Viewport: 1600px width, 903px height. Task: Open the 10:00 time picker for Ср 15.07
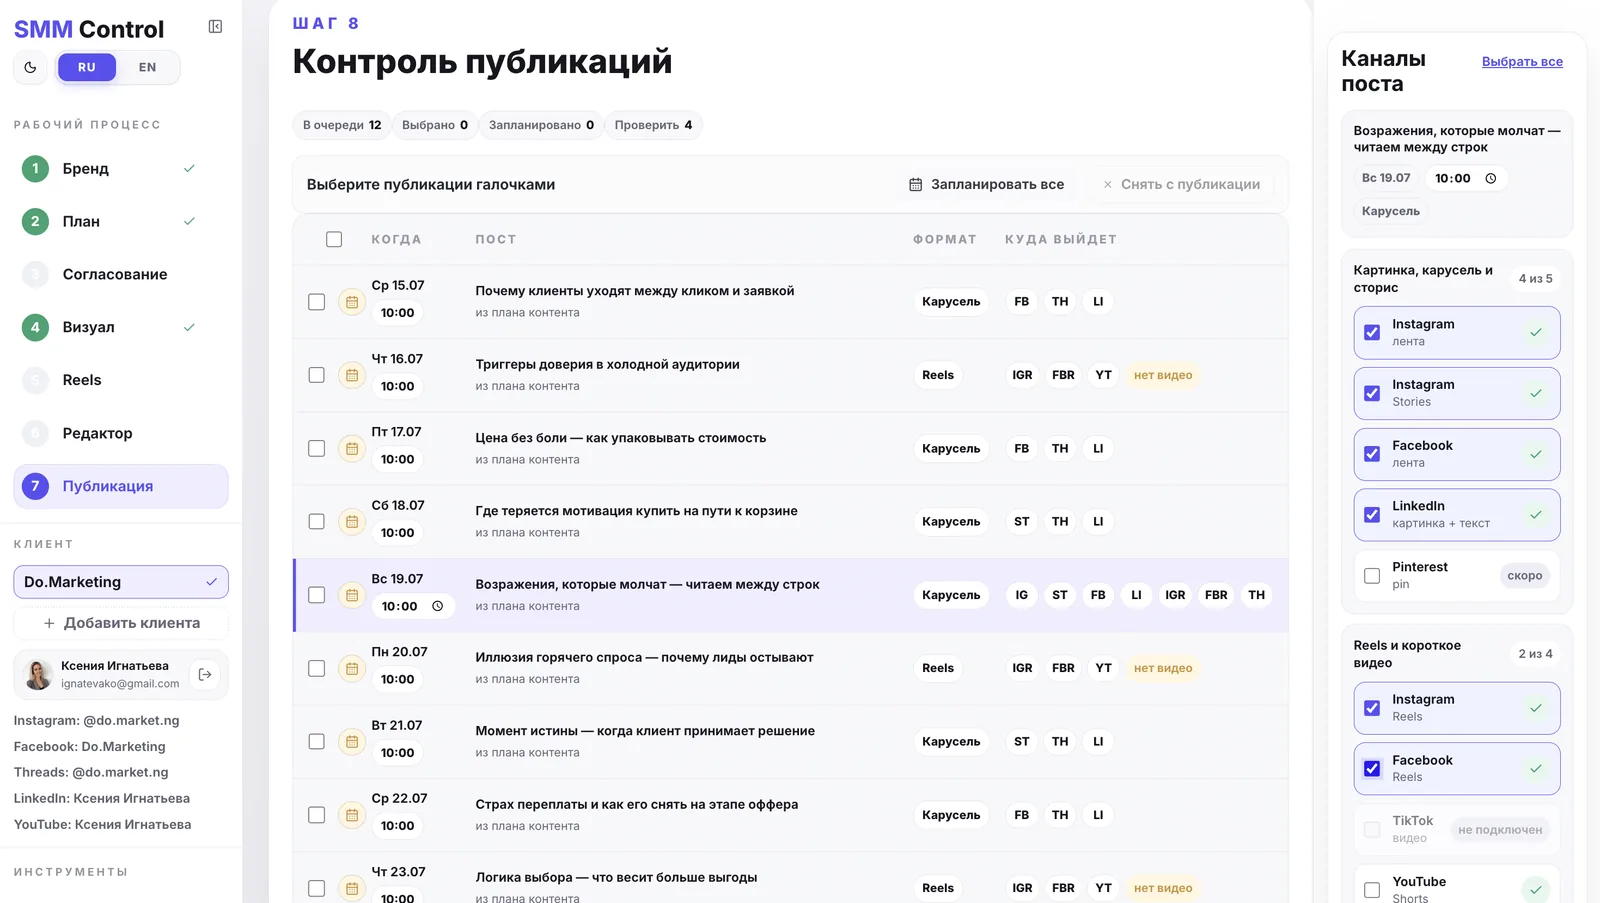[x=397, y=313]
